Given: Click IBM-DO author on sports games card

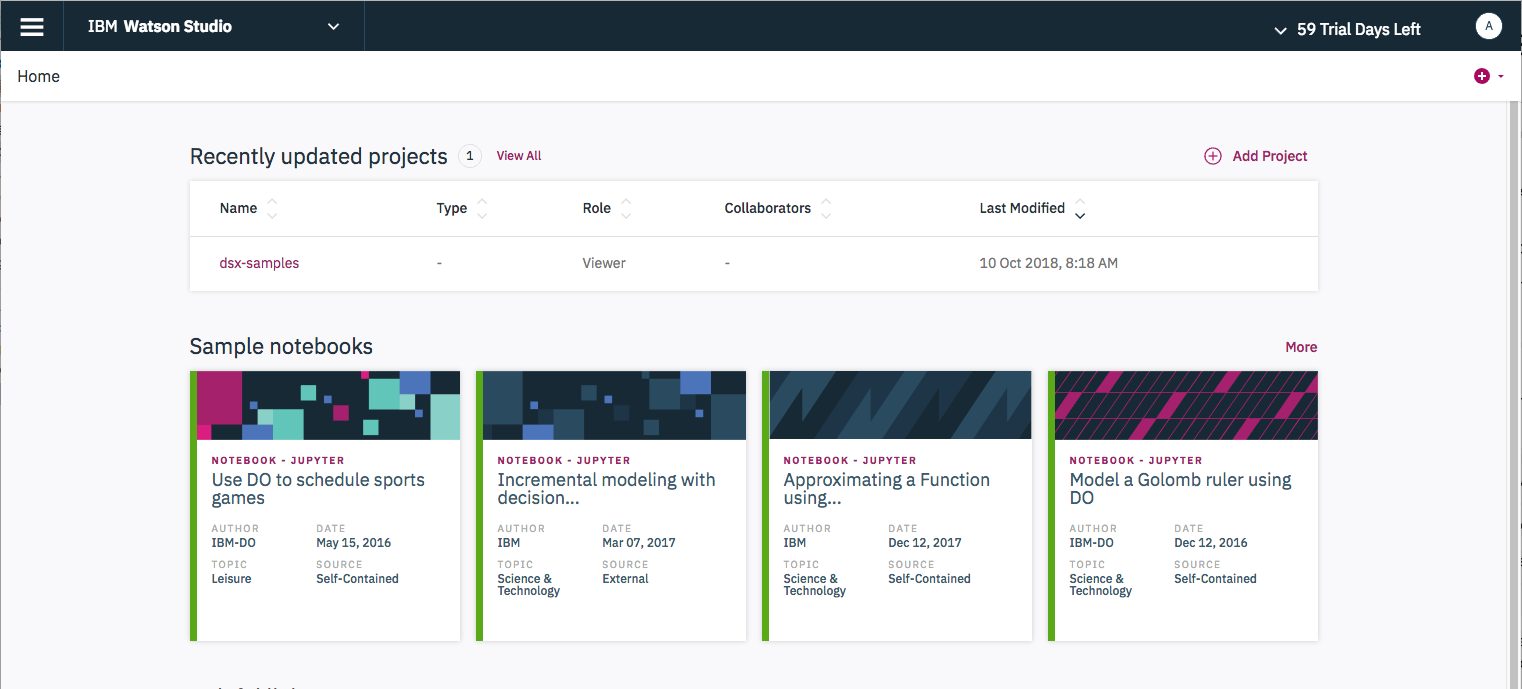Looking at the screenshot, I should (235, 543).
